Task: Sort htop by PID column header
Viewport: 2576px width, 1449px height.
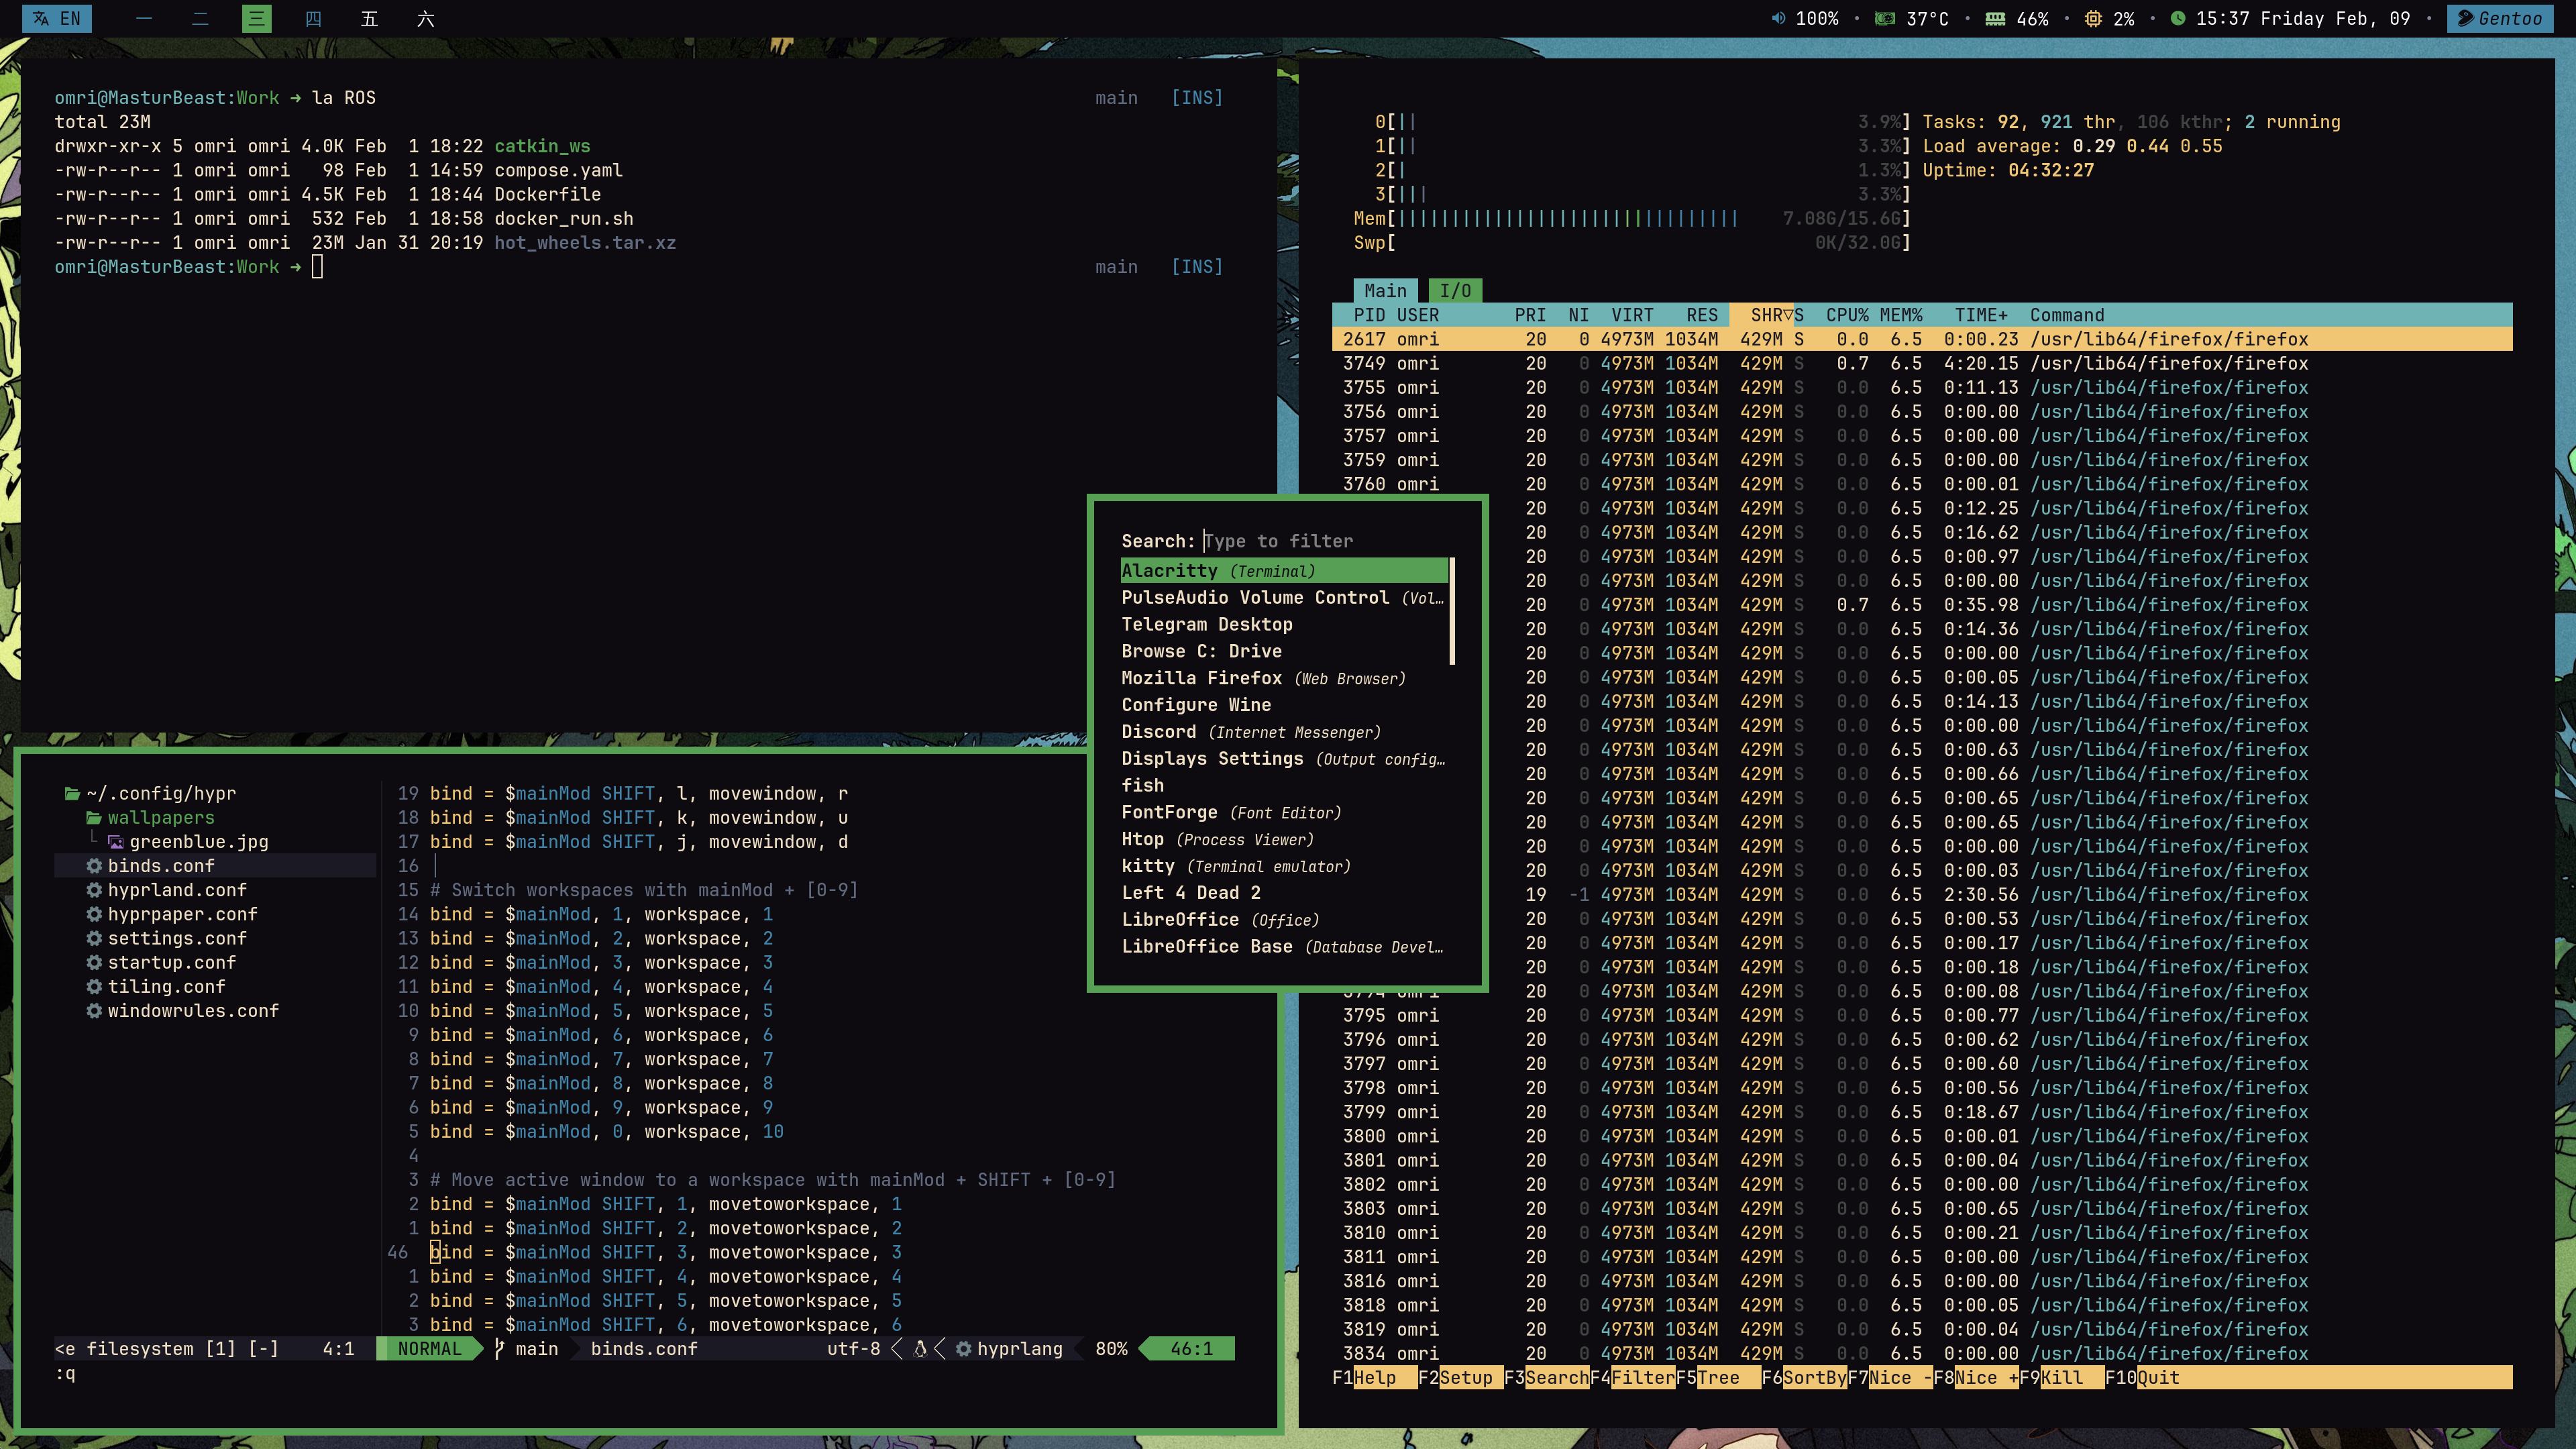Action: [x=1369, y=315]
